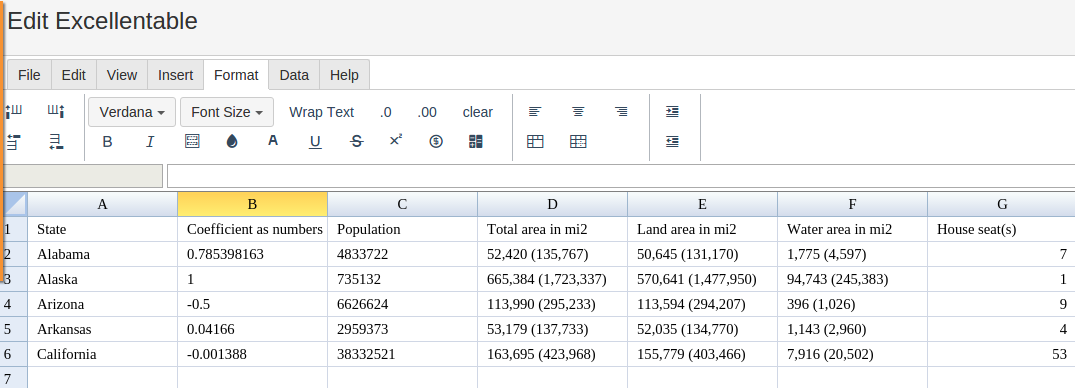Open the Data menu tab

(x=294, y=75)
